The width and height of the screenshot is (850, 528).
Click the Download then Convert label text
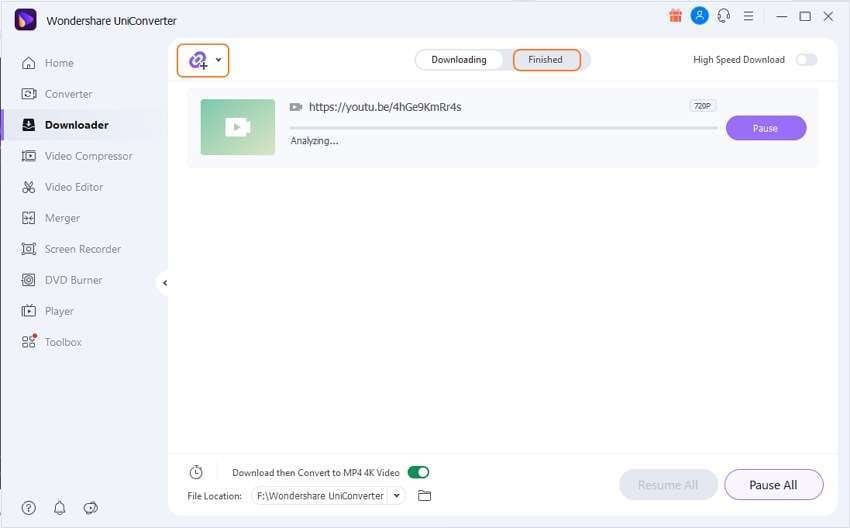(x=315, y=473)
